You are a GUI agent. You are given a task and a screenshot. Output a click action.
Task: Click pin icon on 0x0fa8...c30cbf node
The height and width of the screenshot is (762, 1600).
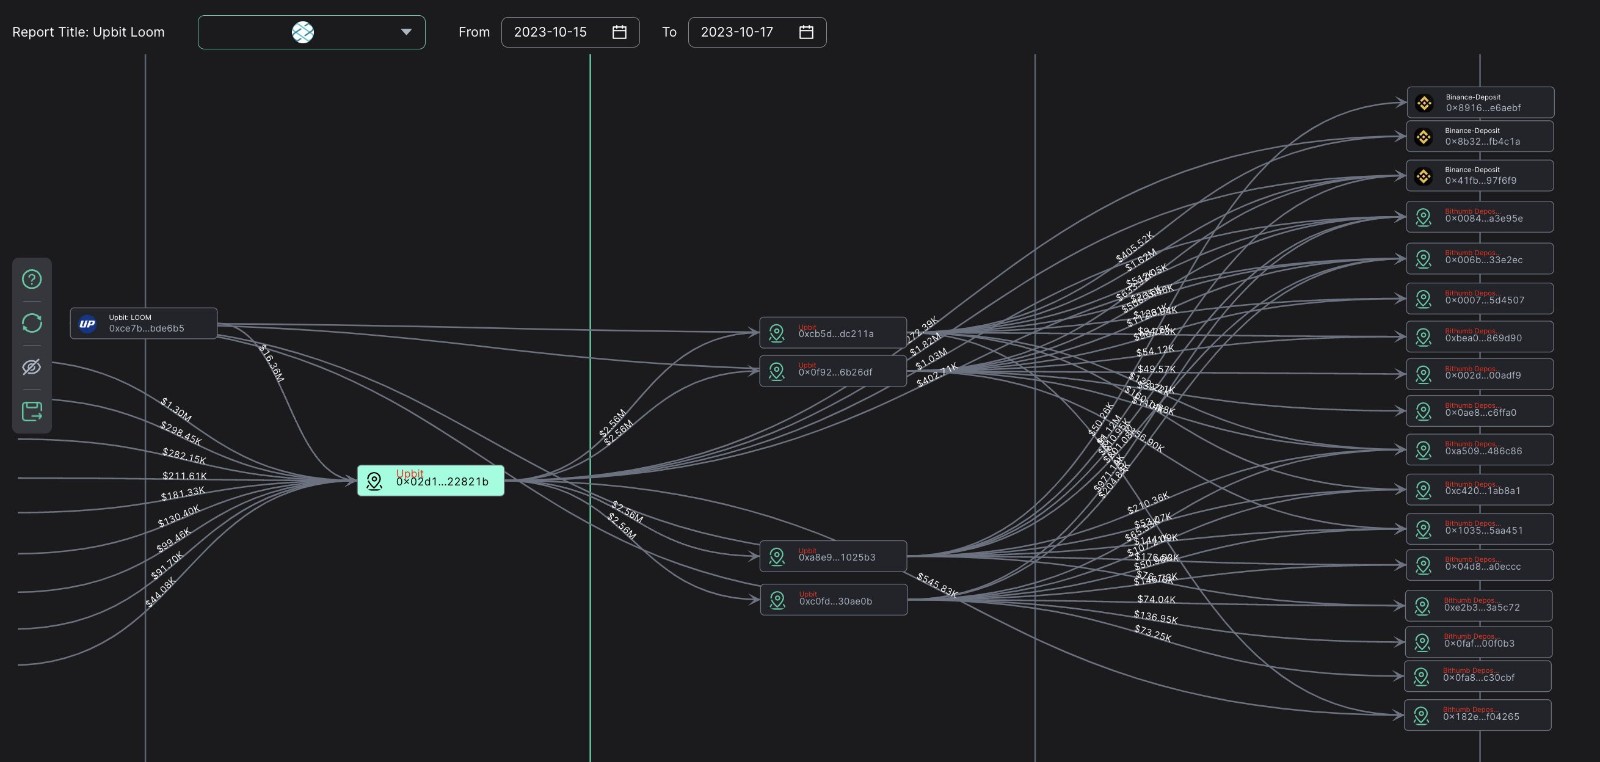(1421, 676)
